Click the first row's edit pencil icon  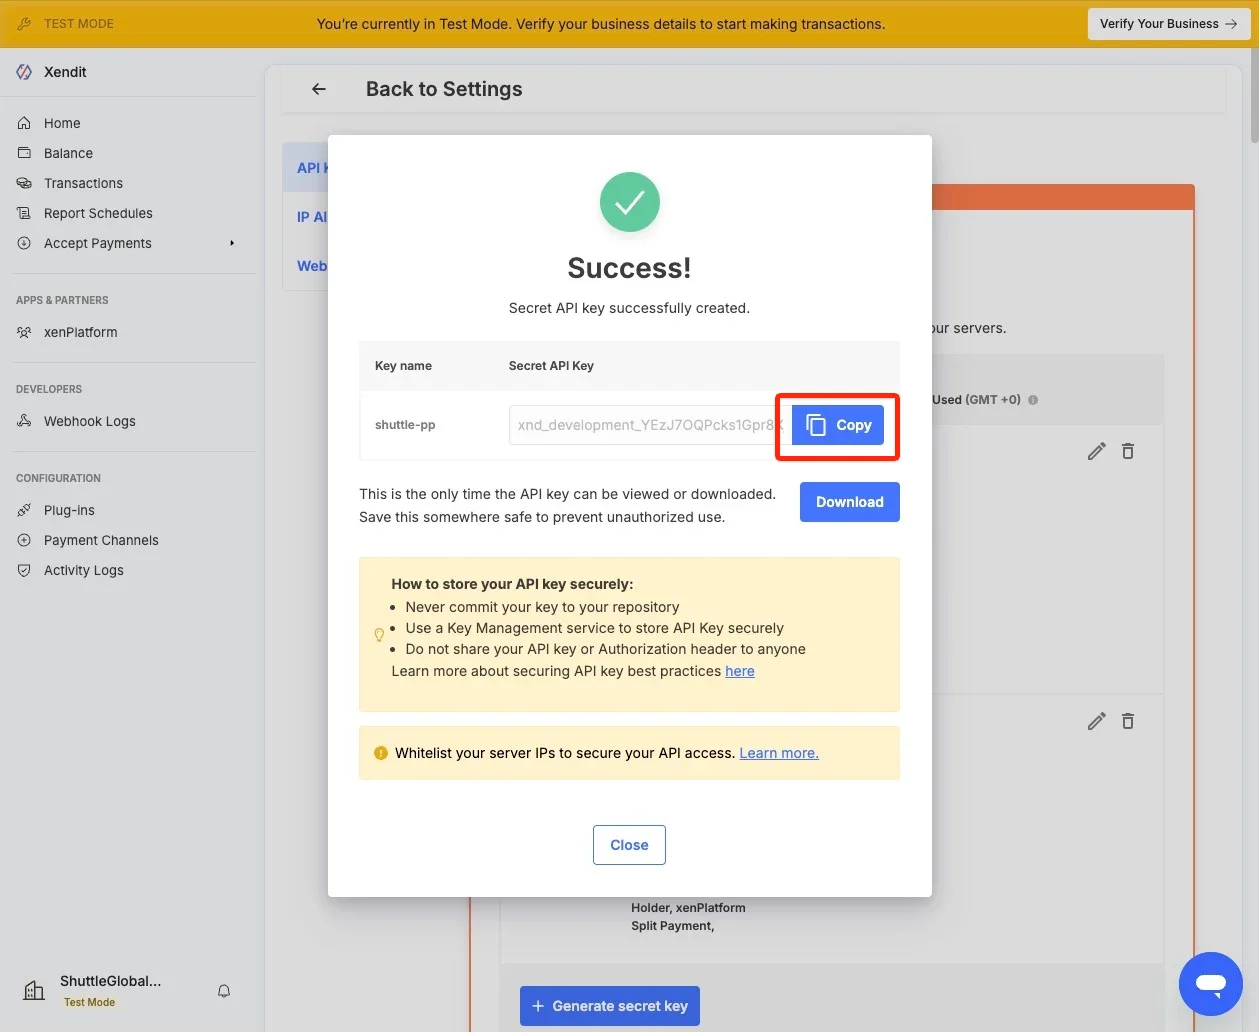point(1096,452)
